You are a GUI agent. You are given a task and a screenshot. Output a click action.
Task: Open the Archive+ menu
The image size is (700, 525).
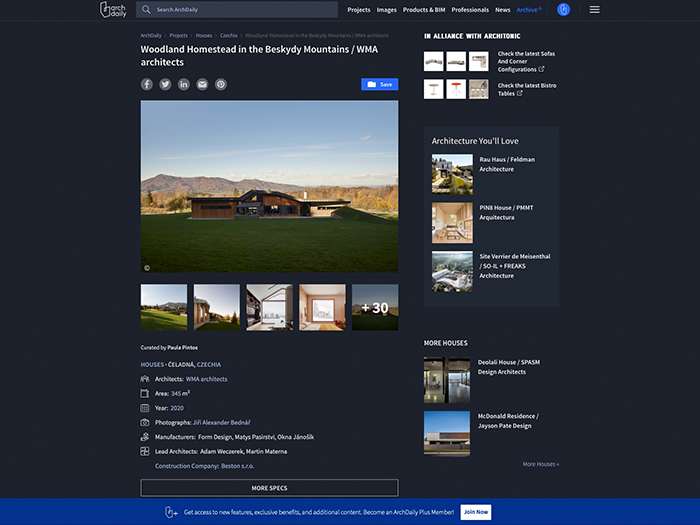[529, 9]
